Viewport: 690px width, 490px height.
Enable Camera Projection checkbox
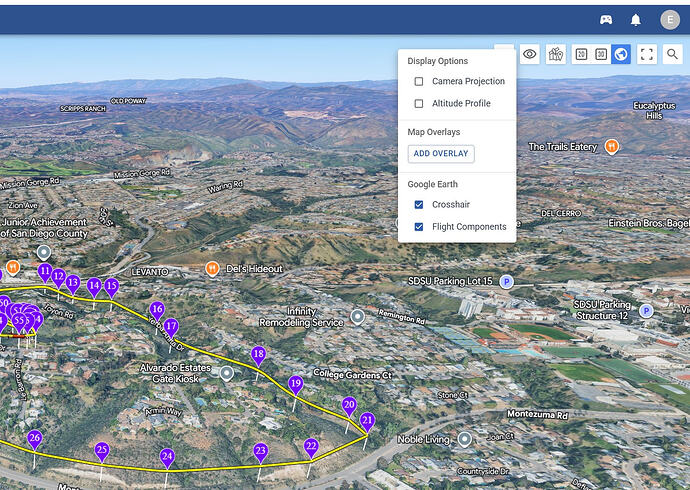(419, 81)
